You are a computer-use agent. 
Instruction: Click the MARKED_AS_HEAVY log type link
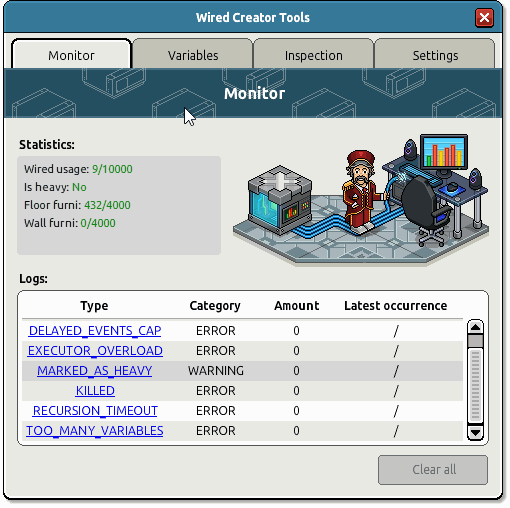point(95,370)
